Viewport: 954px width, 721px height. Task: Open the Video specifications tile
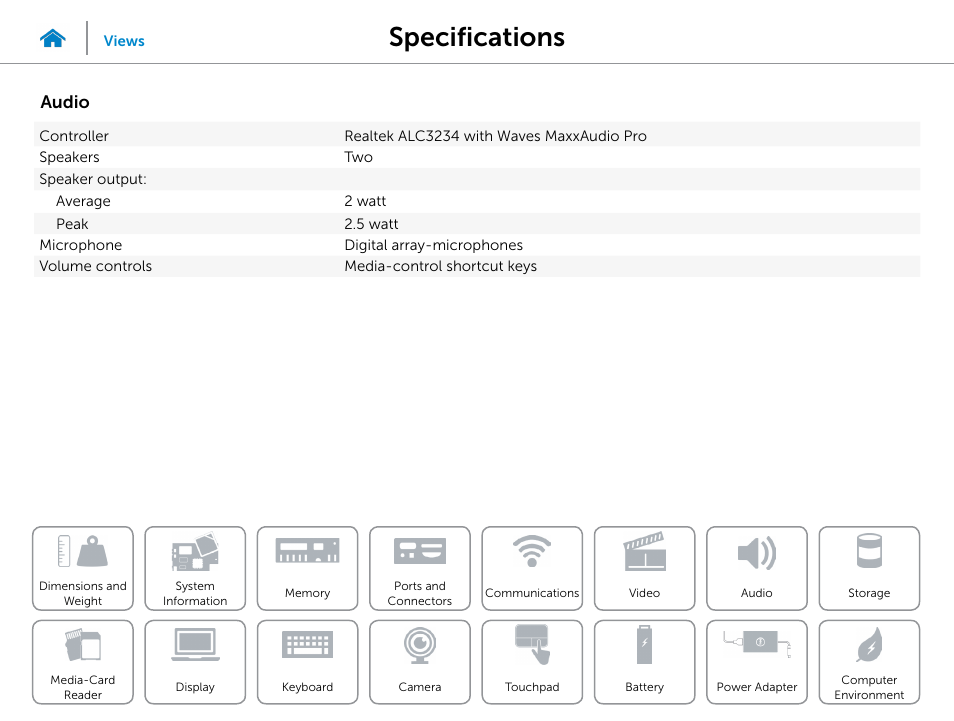click(644, 568)
